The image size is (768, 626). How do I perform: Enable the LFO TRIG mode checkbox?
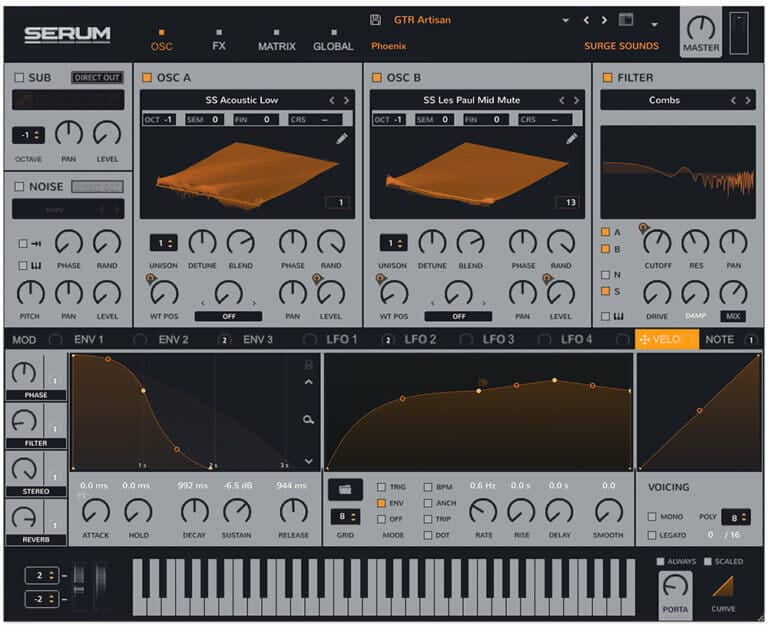pos(381,488)
